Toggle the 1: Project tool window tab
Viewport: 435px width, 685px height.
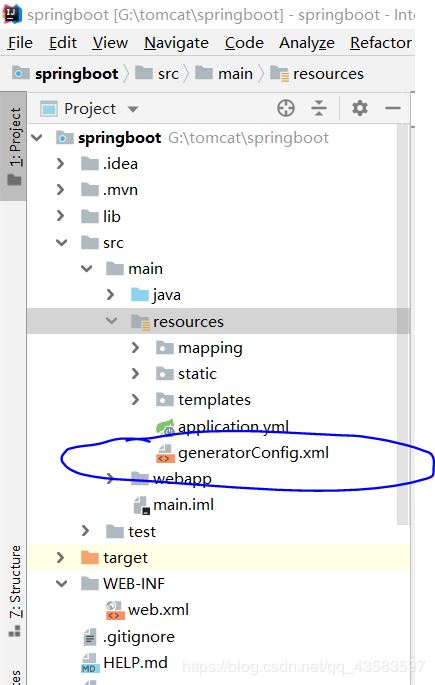tap(14, 146)
